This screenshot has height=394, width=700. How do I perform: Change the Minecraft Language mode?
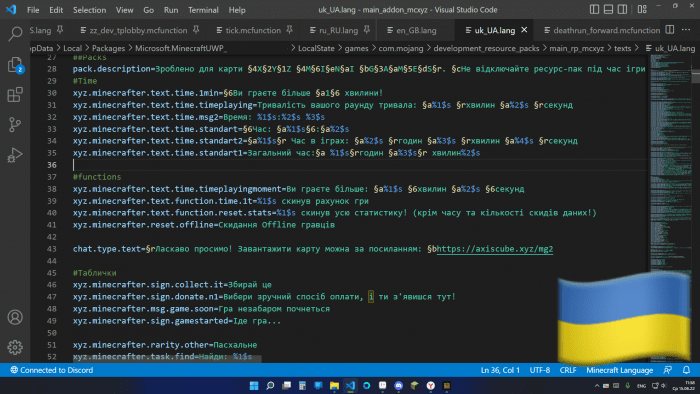tap(620, 370)
